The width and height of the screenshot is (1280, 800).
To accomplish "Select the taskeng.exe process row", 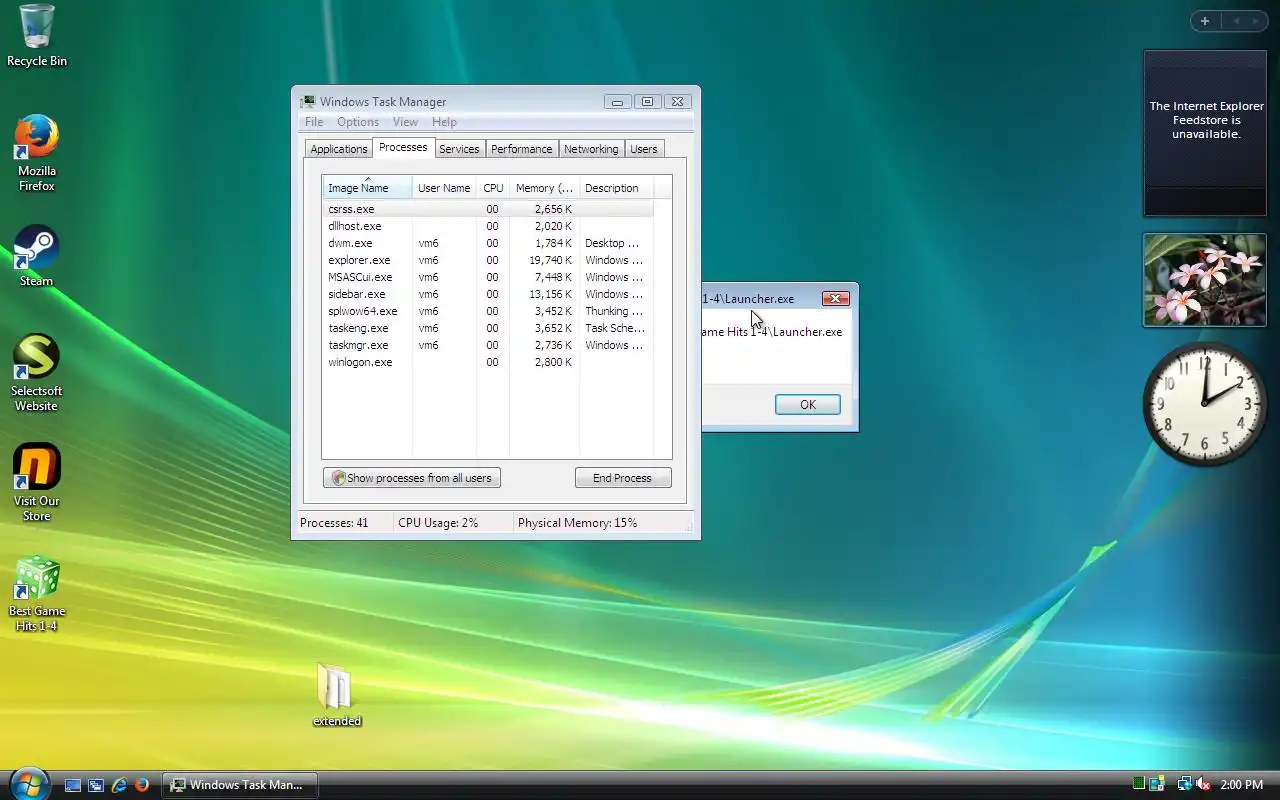I will click(488, 328).
